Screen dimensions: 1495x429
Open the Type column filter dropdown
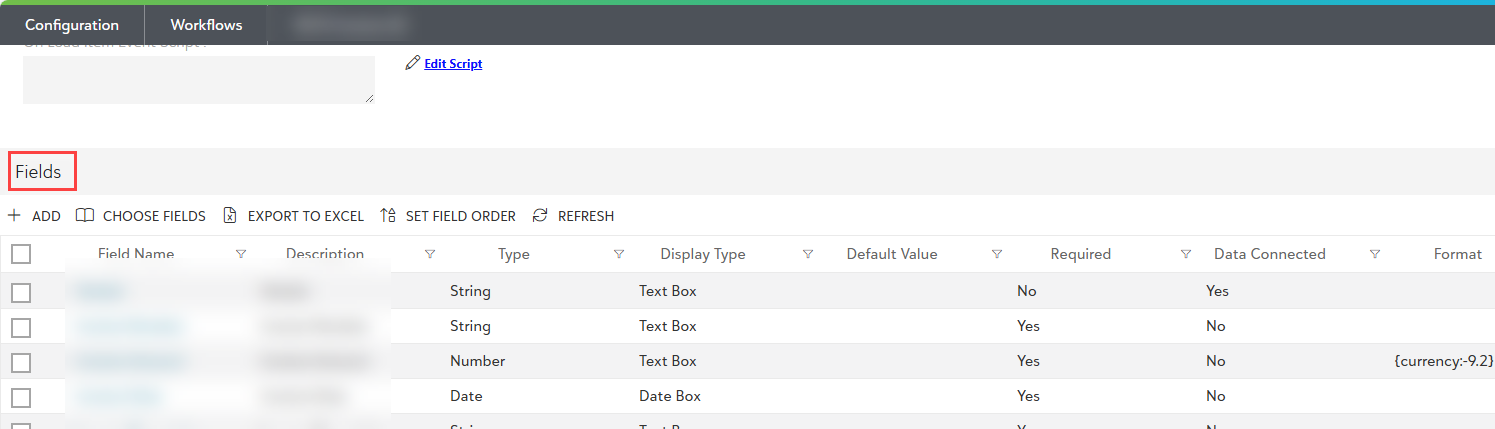point(619,254)
